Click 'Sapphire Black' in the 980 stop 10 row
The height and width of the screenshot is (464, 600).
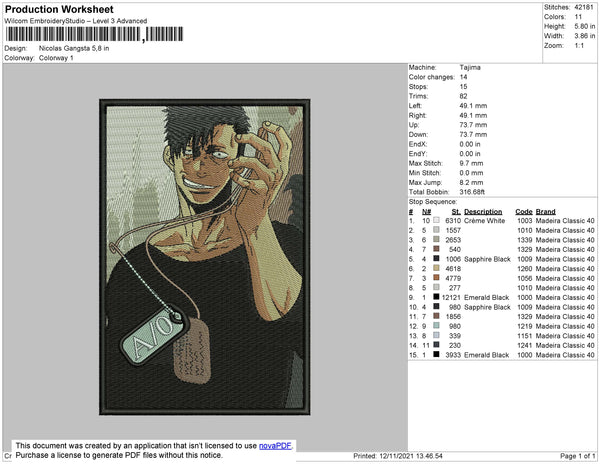487,307
